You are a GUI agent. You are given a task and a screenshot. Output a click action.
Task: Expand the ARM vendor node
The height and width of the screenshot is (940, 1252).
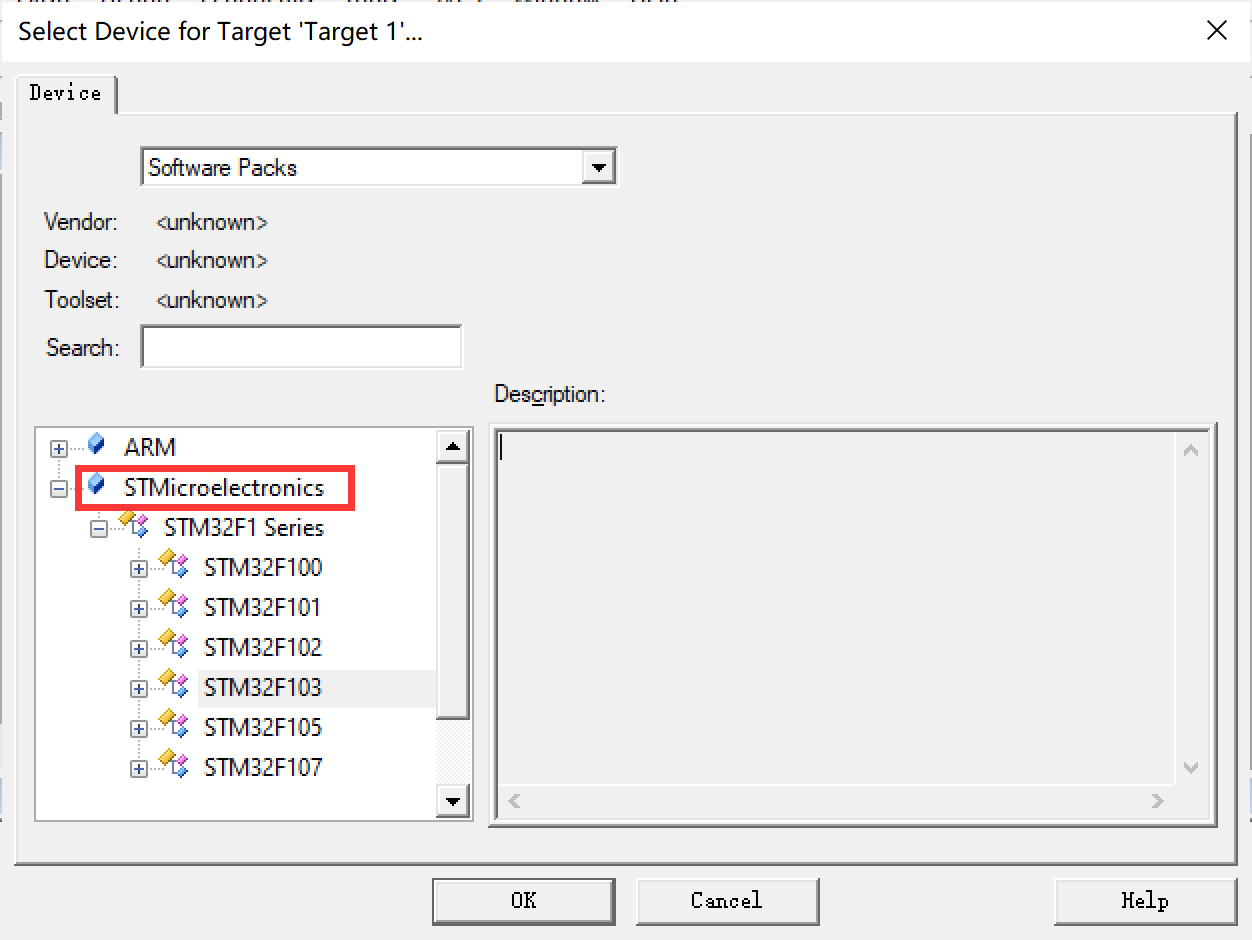pos(59,449)
